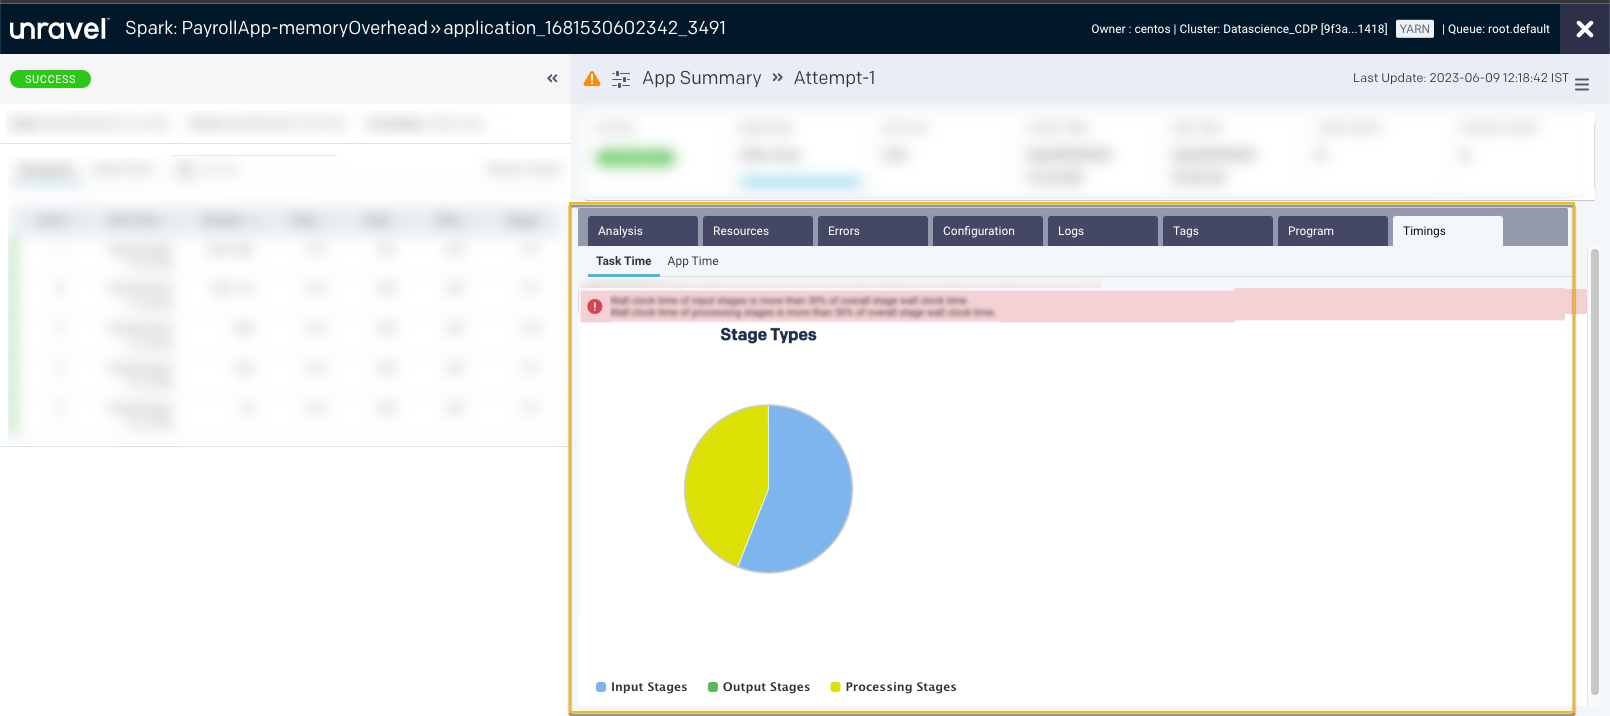1610x716 pixels.
Task: Open the Configuration tab
Action: 987,231
